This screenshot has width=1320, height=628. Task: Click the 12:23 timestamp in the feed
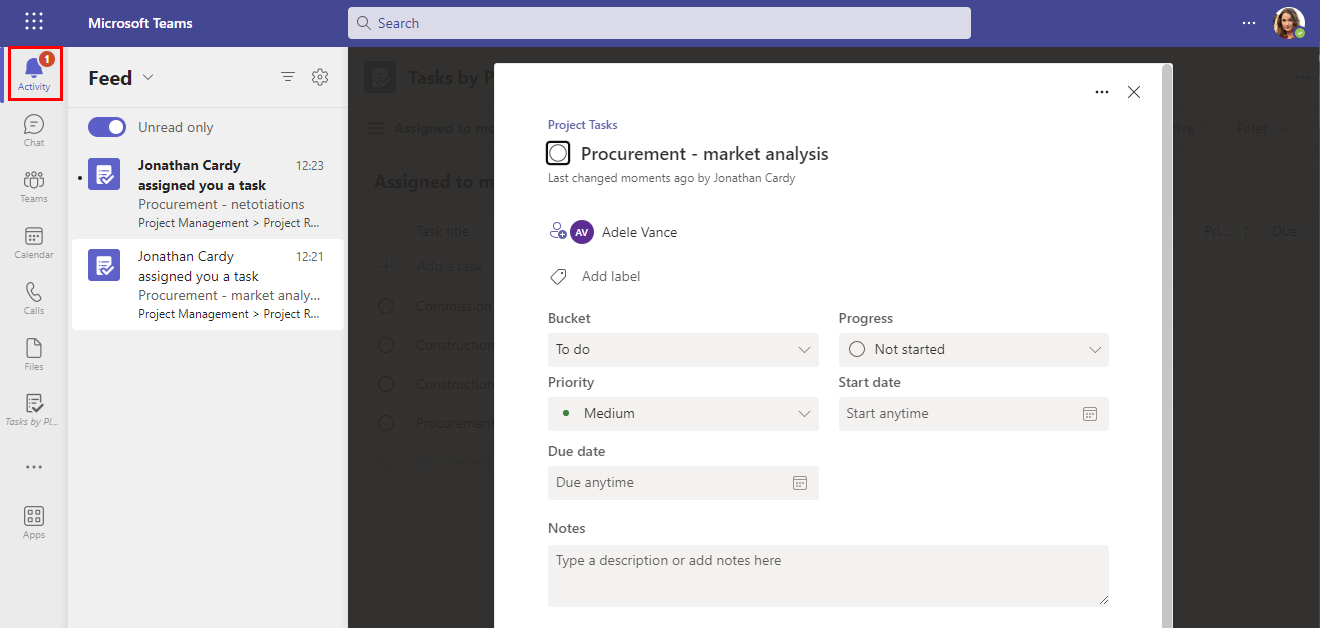pos(310,165)
